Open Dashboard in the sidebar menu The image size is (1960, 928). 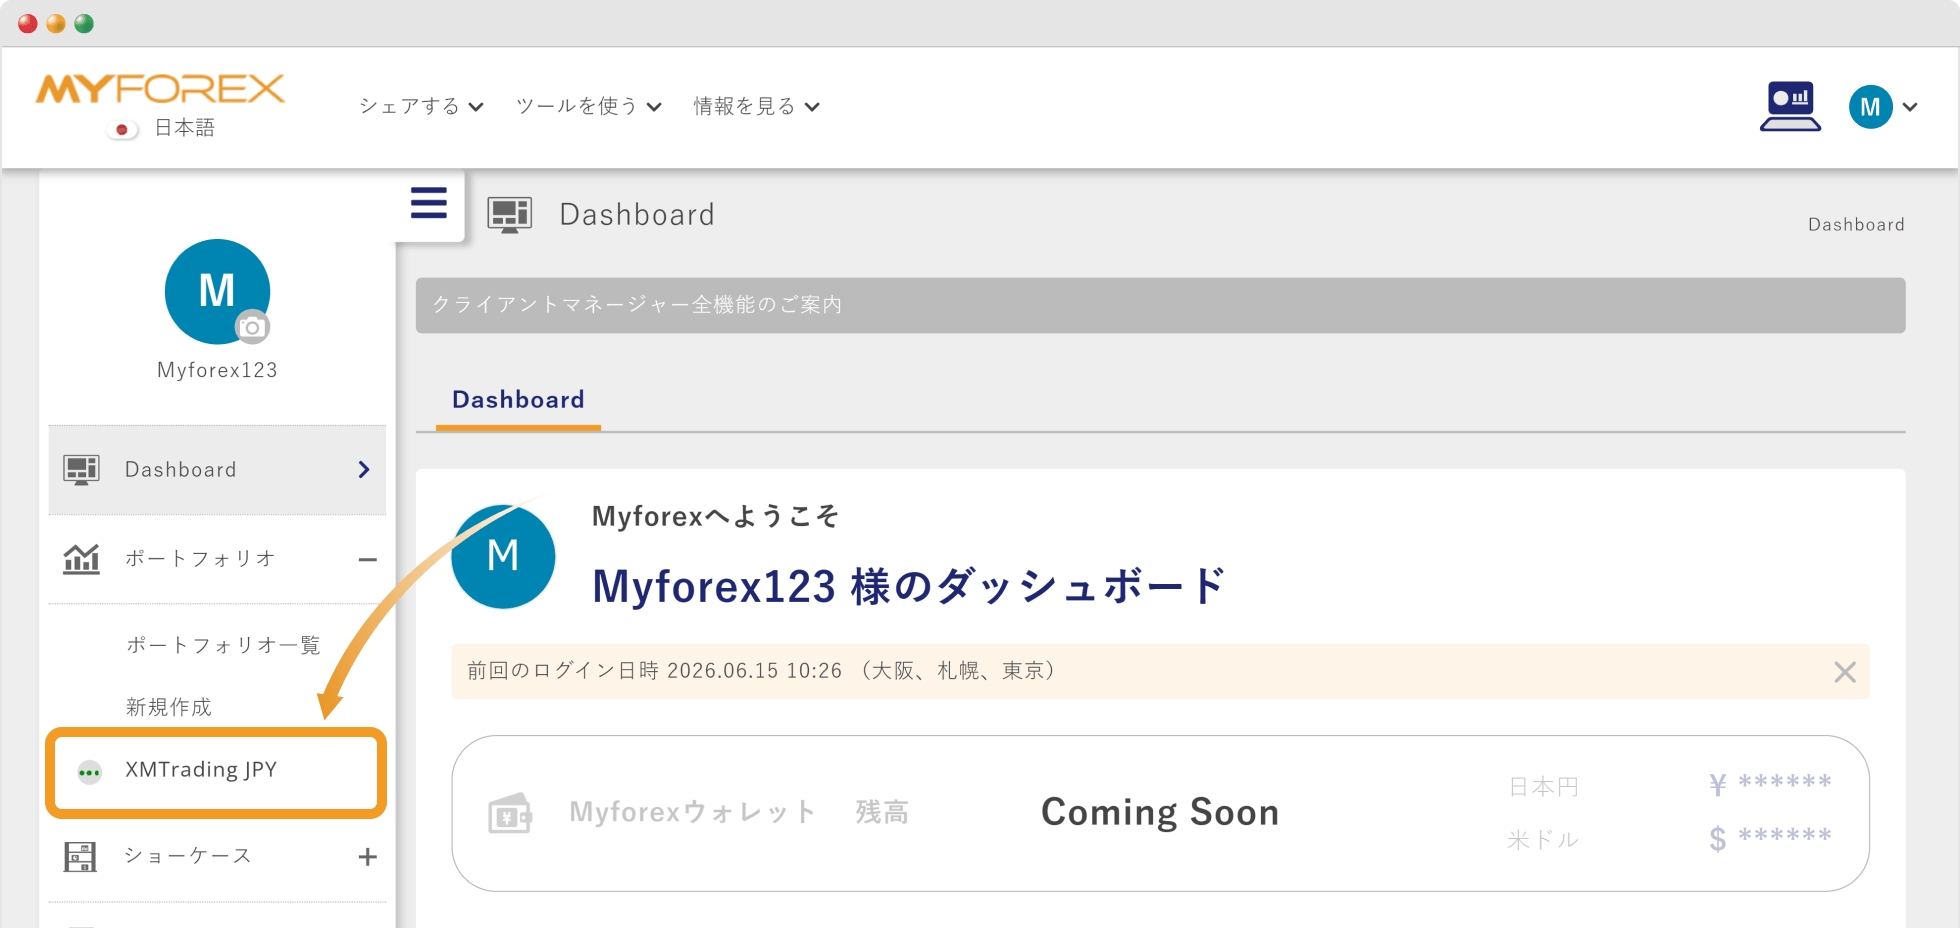(217, 470)
